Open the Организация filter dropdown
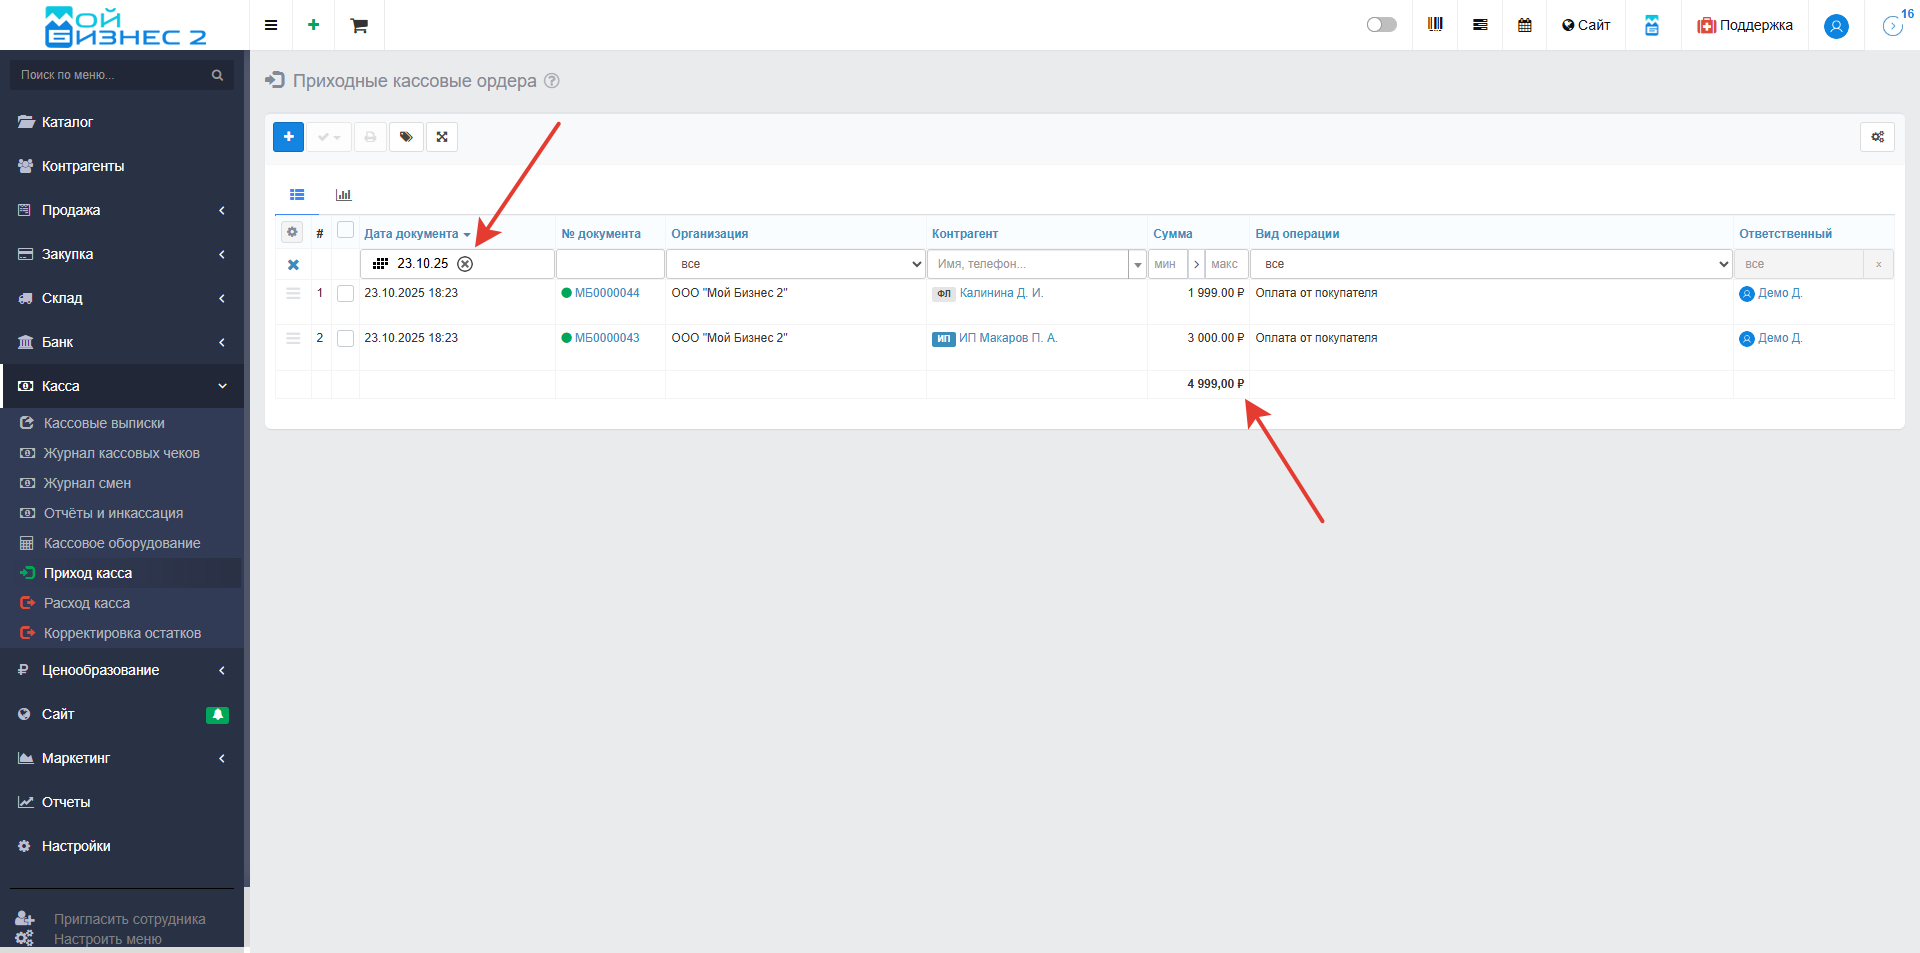This screenshot has height=953, width=1920. pos(795,264)
